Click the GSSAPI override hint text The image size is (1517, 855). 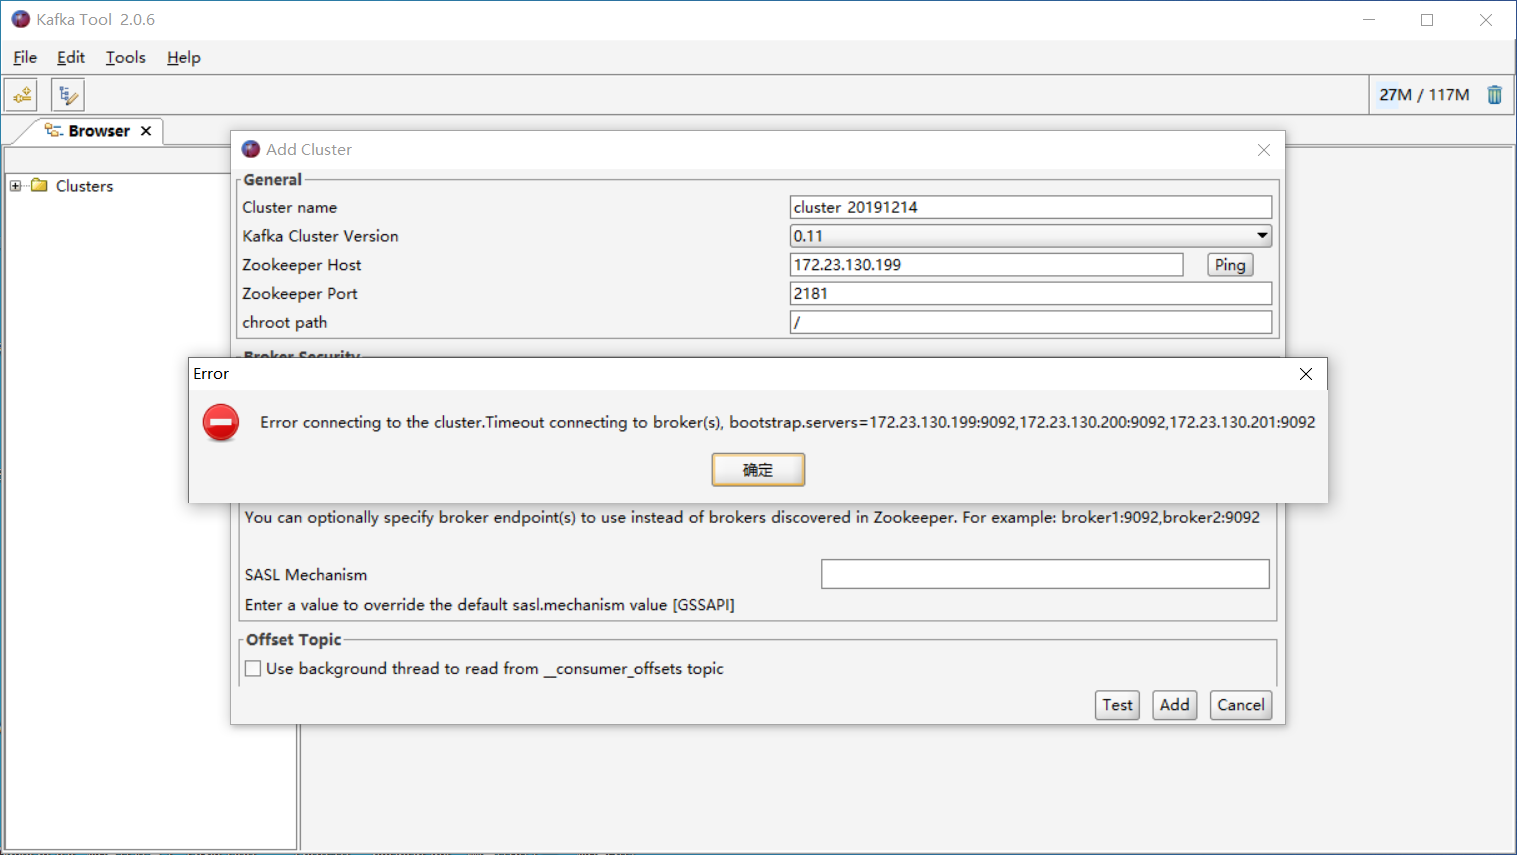(x=489, y=605)
